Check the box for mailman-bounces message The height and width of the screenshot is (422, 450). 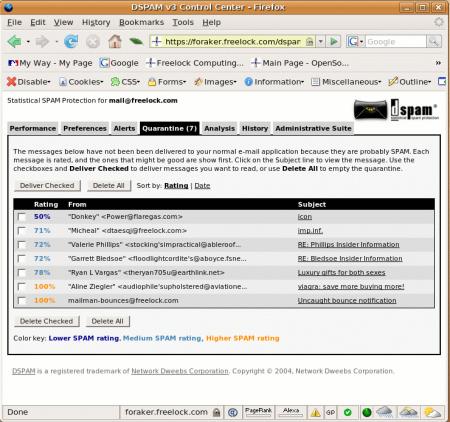(x=22, y=301)
